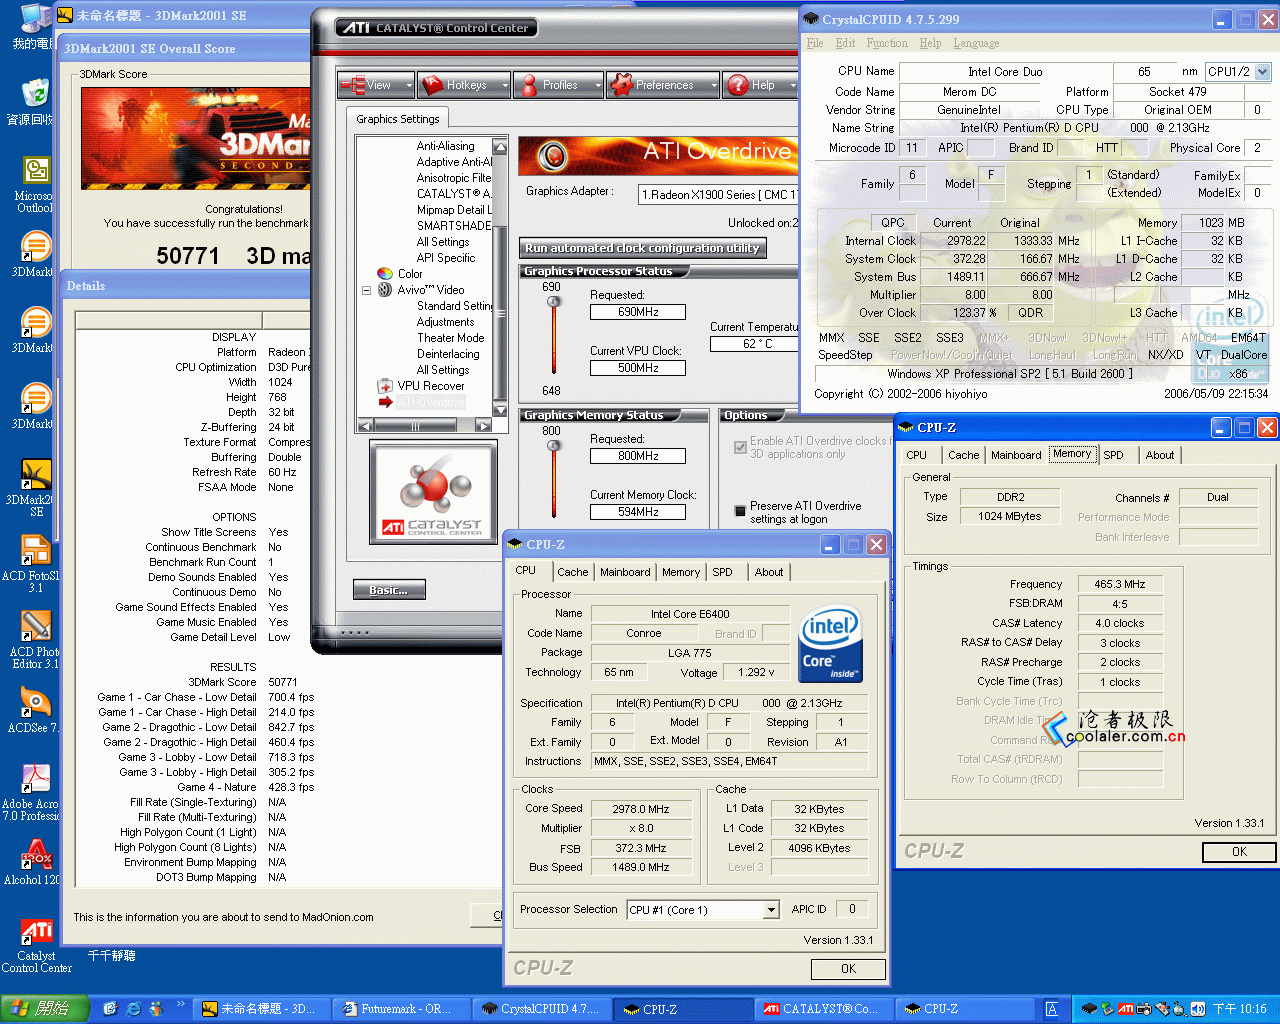Click the ATI icon in the system tray
The width and height of the screenshot is (1280, 1024).
tap(1125, 1009)
